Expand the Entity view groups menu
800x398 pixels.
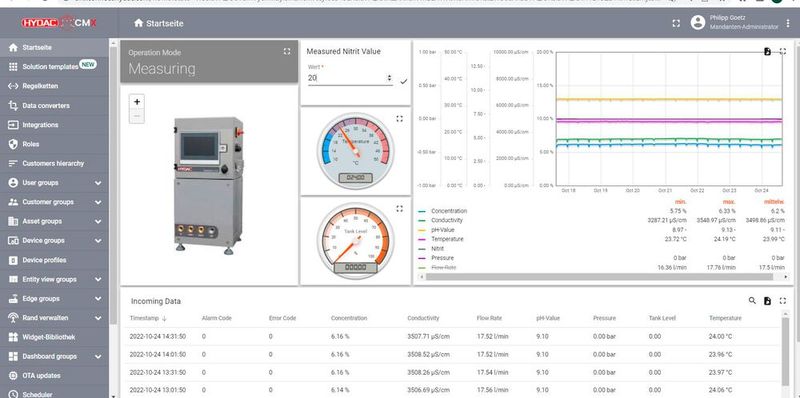pos(98,279)
